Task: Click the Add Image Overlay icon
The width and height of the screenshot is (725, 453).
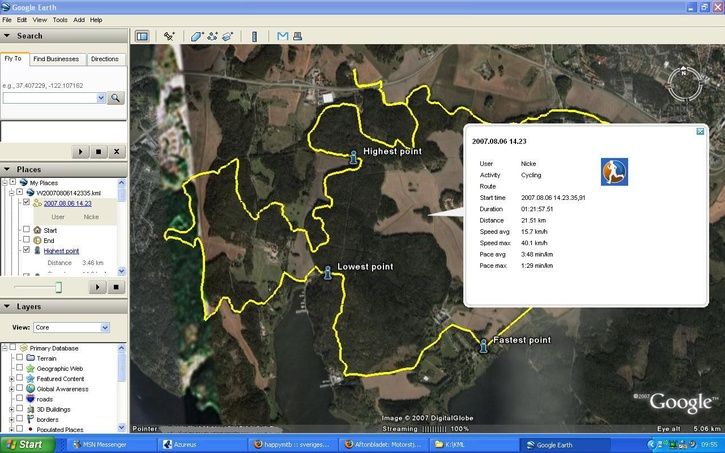Action: (x=228, y=36)
